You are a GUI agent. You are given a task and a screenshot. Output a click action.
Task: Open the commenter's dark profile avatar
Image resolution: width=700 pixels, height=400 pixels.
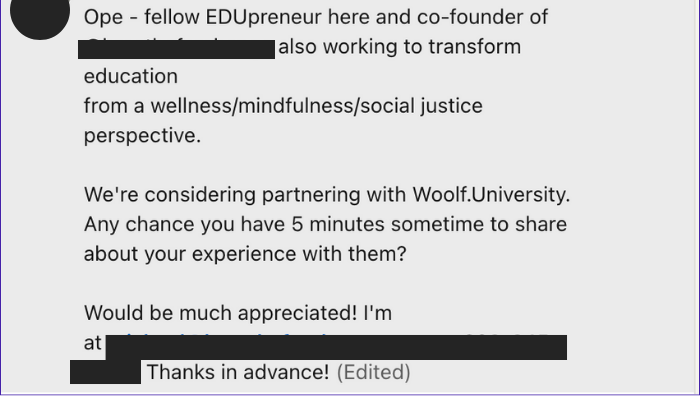37,15
